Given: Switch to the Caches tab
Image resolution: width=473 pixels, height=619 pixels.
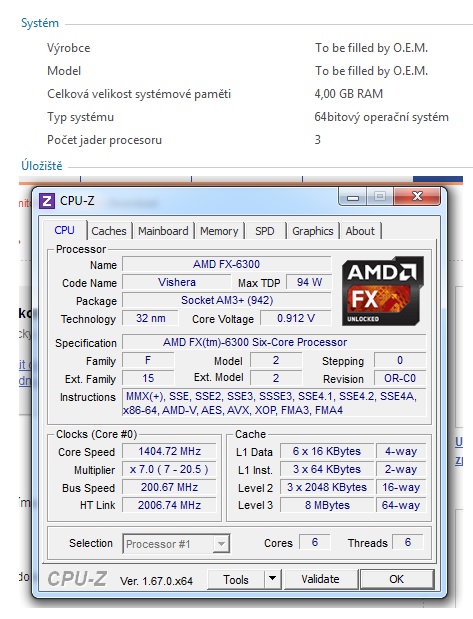Looking at the screenshot, I should (x=109, y=231).
